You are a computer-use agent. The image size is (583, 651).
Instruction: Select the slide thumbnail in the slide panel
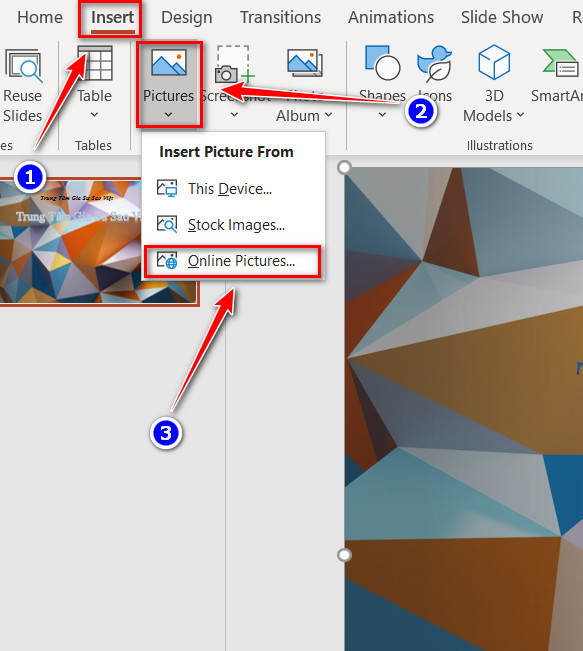[99, 242]
